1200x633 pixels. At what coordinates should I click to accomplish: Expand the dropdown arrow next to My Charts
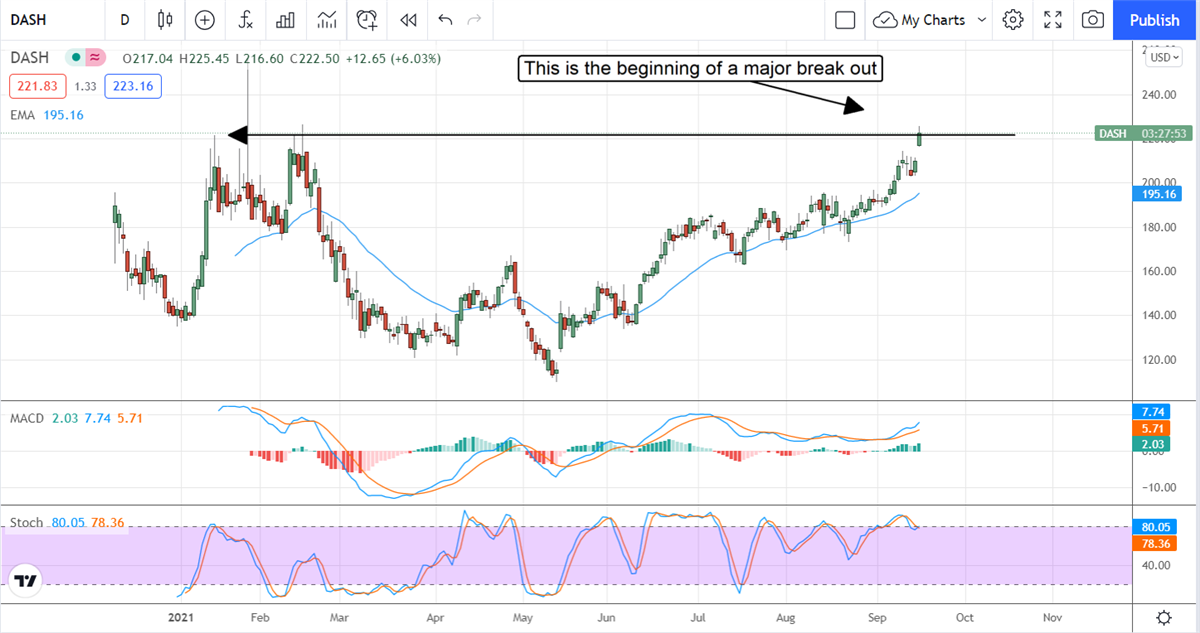click(x=981, y=20)
